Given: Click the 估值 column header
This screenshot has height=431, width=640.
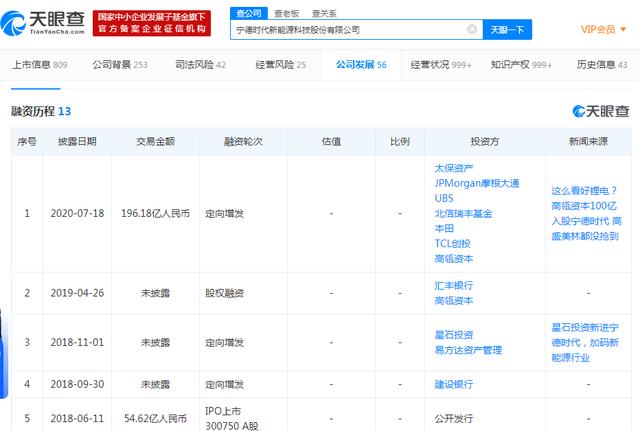Looking at the screenshot, I should point(331,142).
